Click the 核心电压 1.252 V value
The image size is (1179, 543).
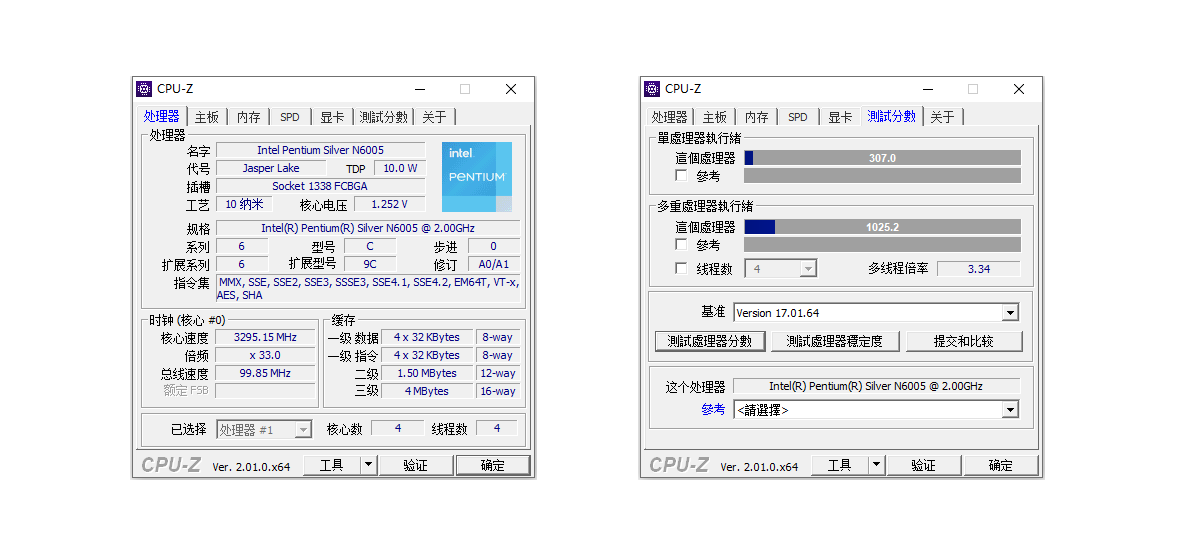[389, 204]
